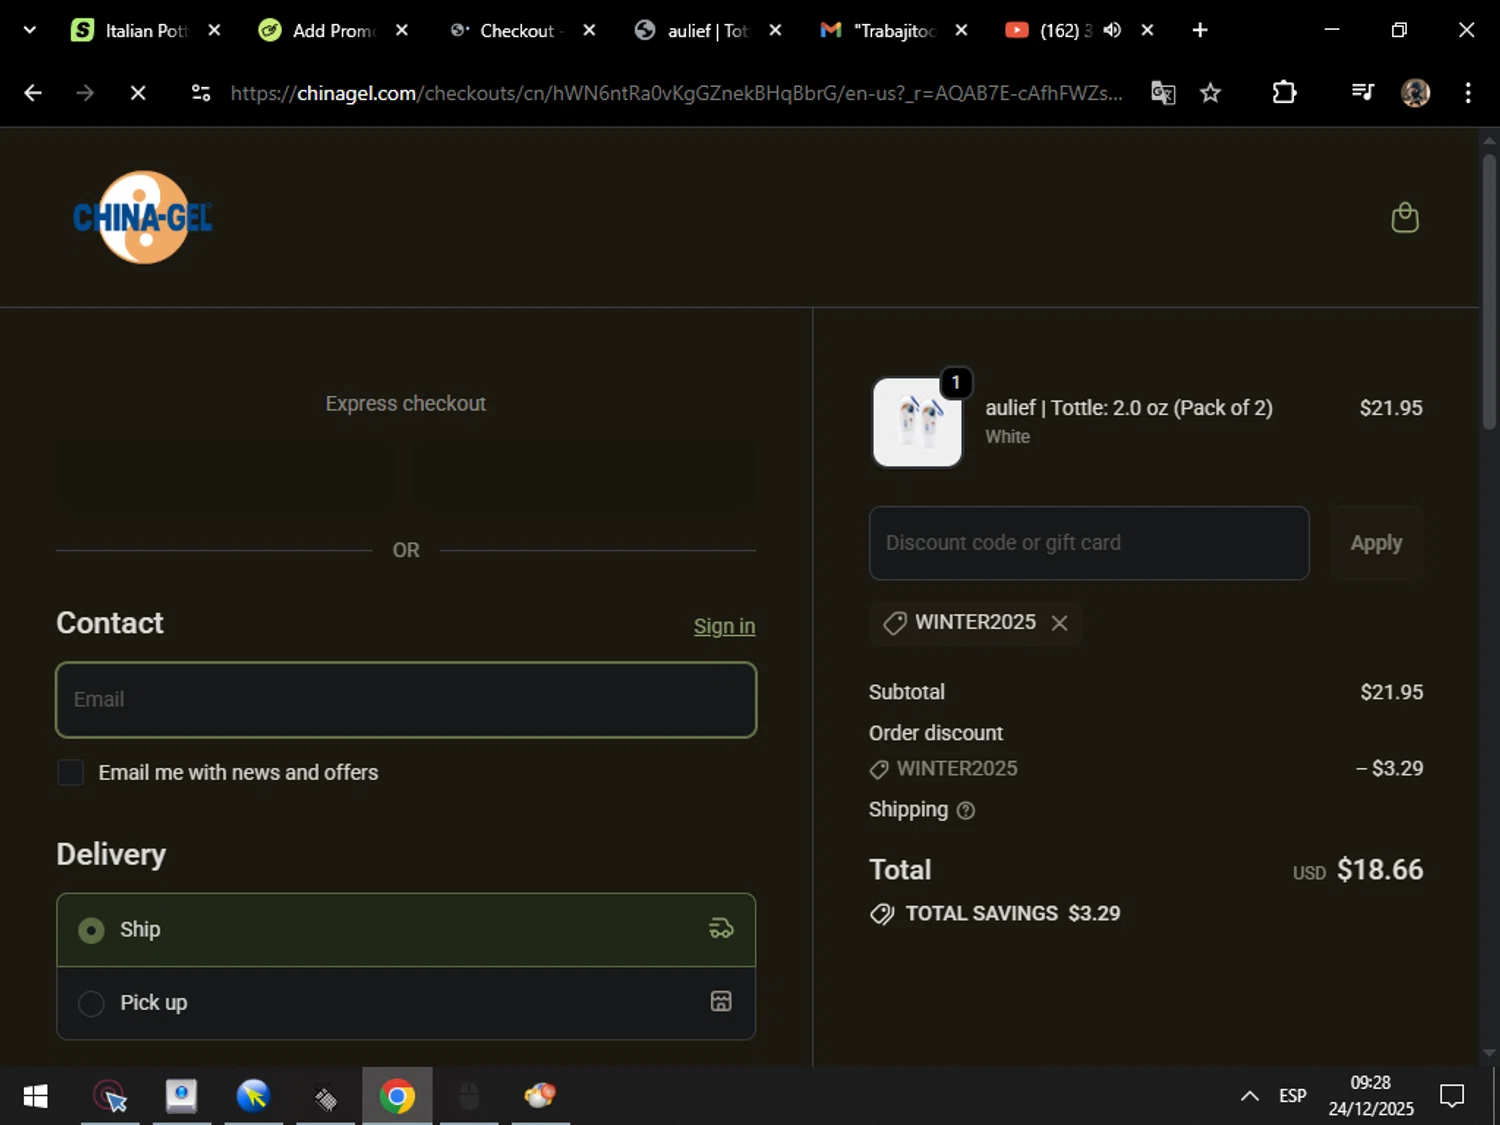This screenshot has height=1125, width=1500.
Task: Check Email me with news and offers
Action: coord(70,772)
